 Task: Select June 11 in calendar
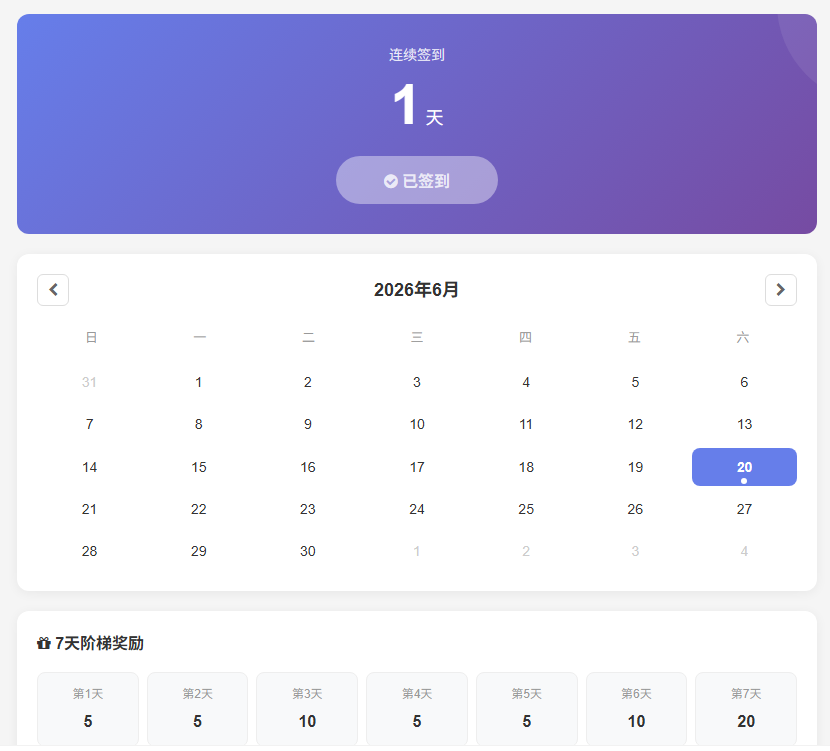click(x=526, y=424)
